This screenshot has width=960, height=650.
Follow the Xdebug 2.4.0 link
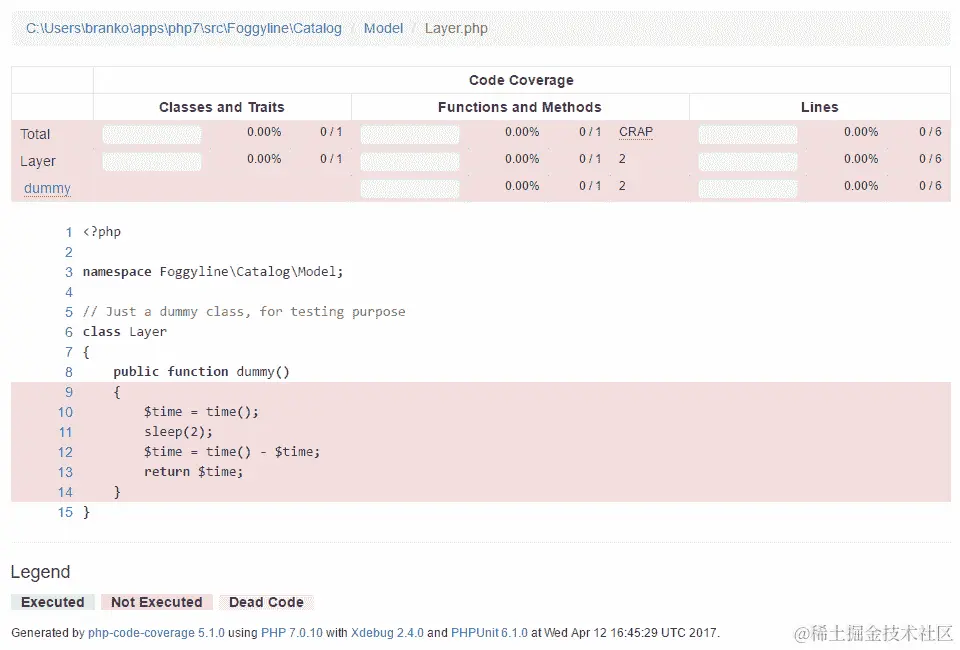[x=387, y=633]
